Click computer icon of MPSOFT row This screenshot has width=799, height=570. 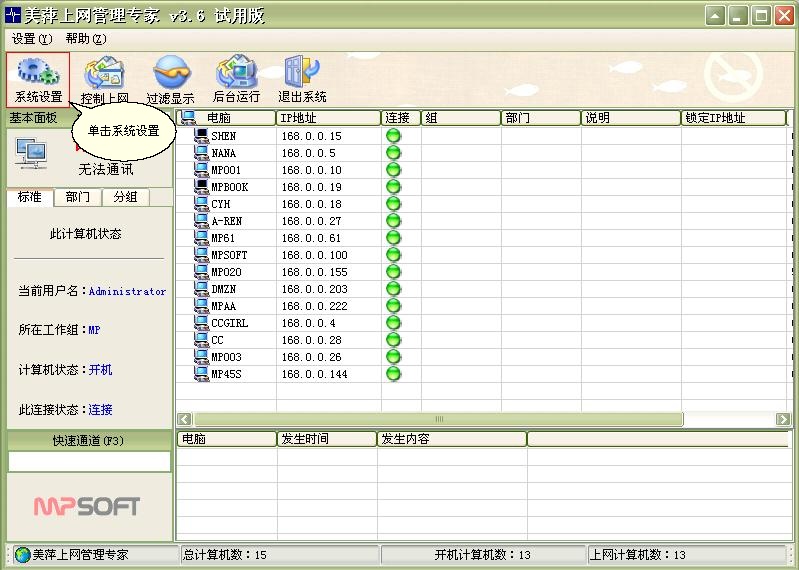(201, 254)
